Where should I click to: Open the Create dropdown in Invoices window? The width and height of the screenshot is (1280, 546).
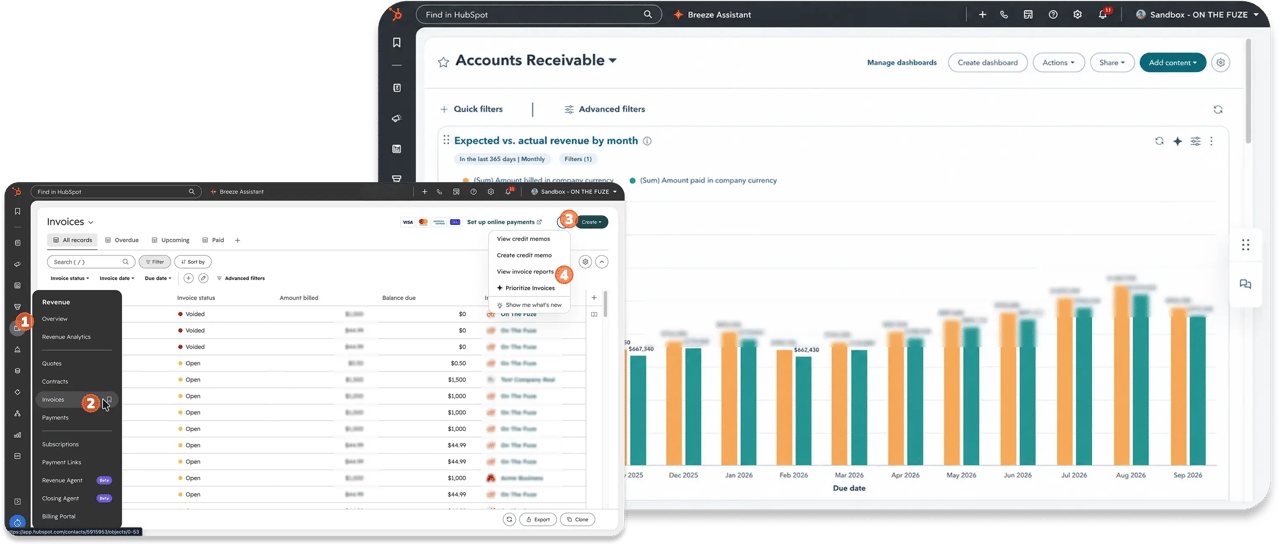click(x=592, y=222)
